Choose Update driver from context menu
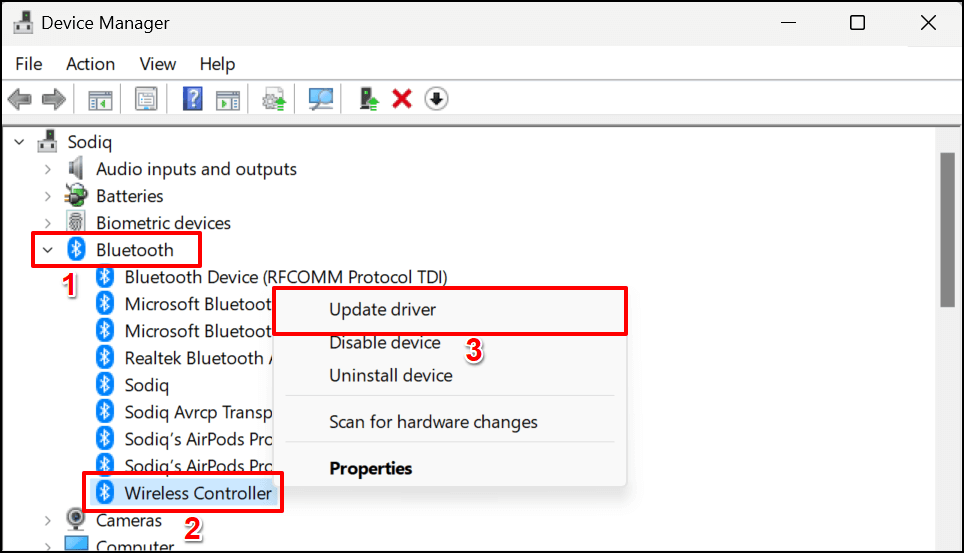This screenshot has height=553, width=964. pos(383,310)
